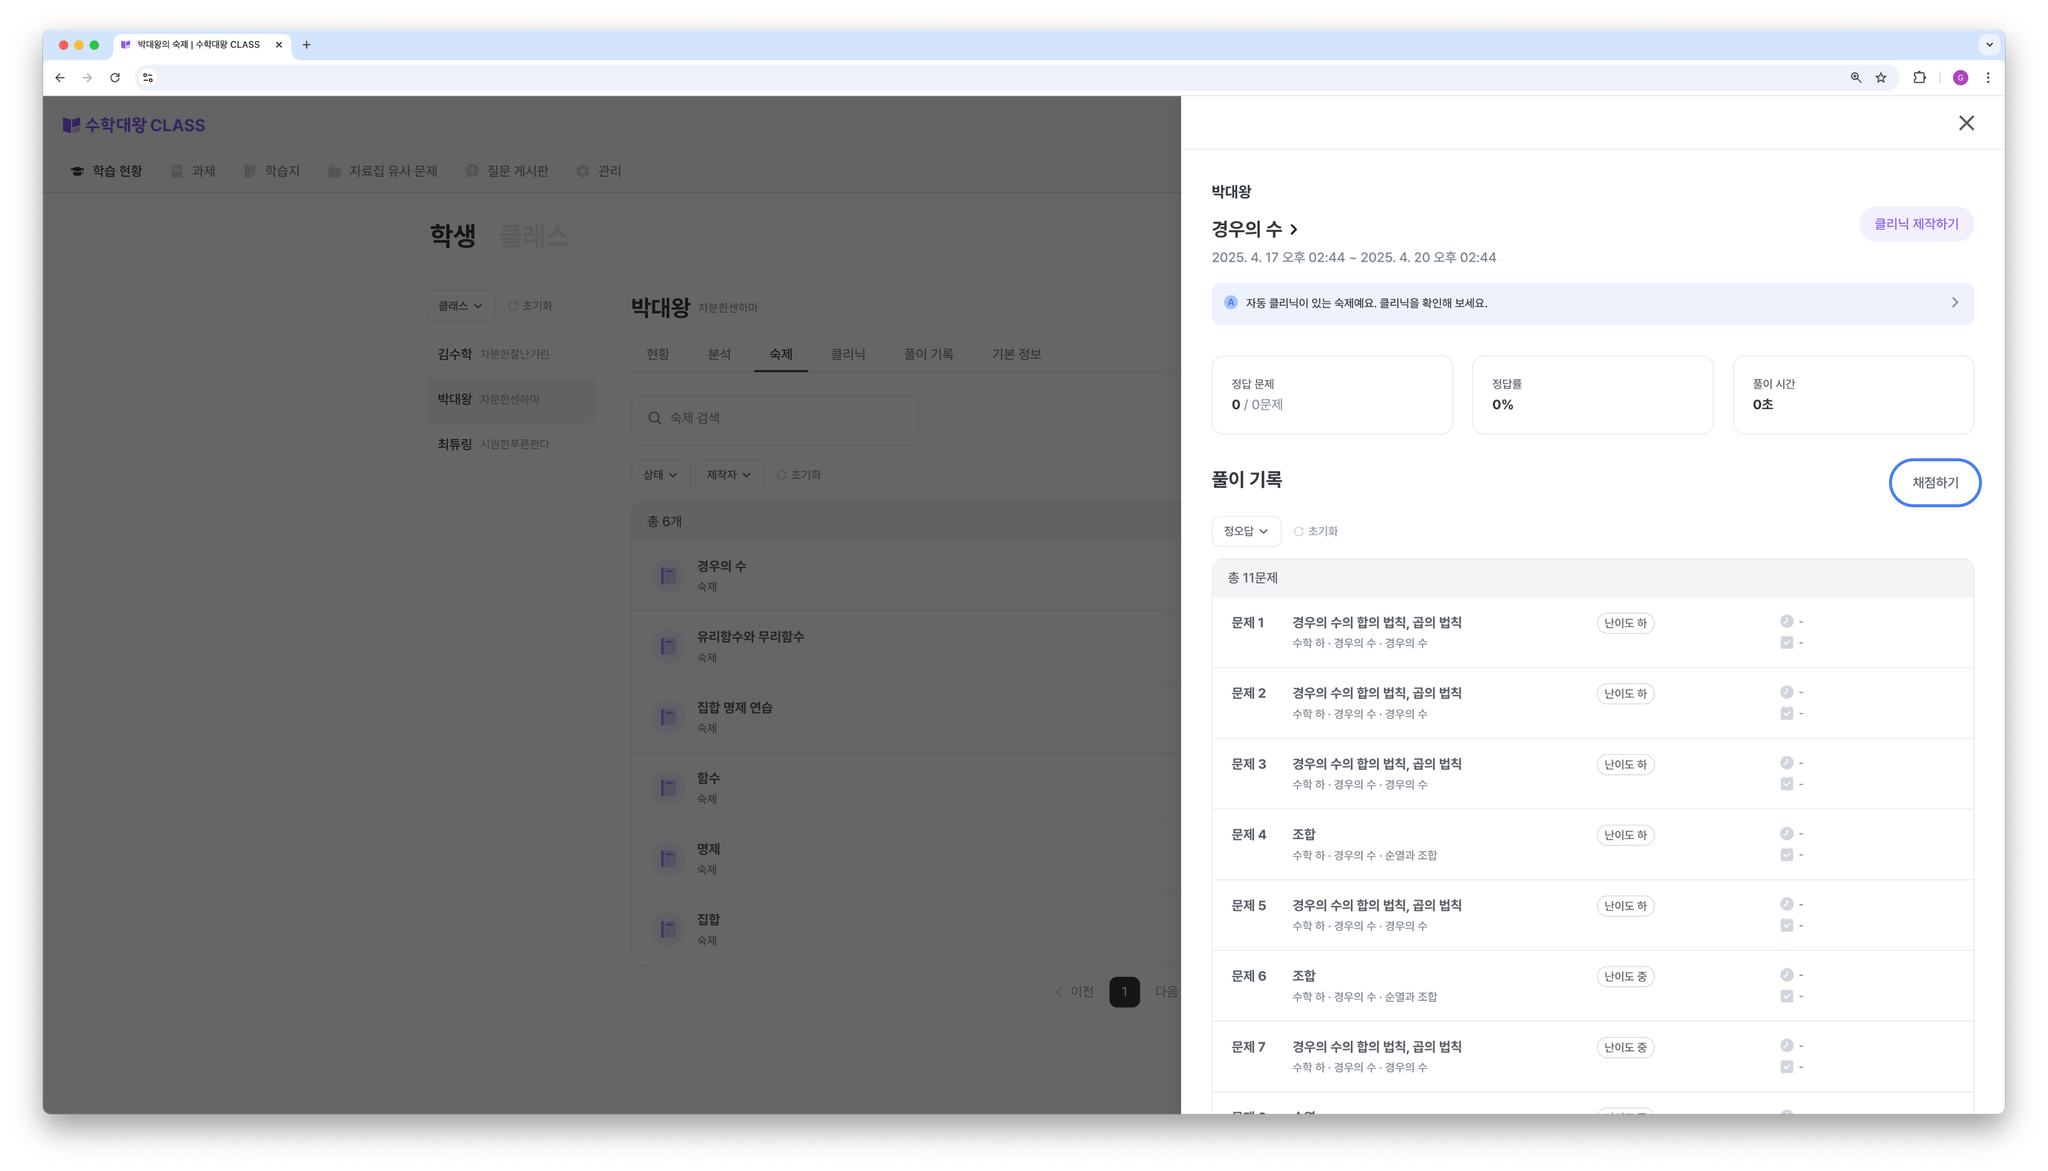The image size is (2048, 1171).
Task: Click the 명제 homework icon
Action: click(667, 859)
